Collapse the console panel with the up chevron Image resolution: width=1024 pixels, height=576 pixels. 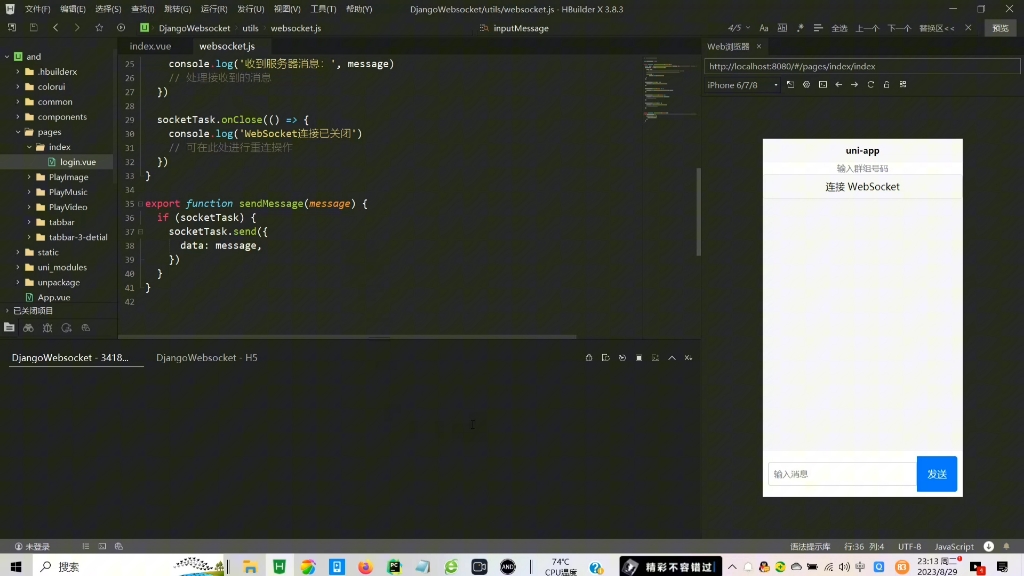pyautogui.click(x=671, y=358)
